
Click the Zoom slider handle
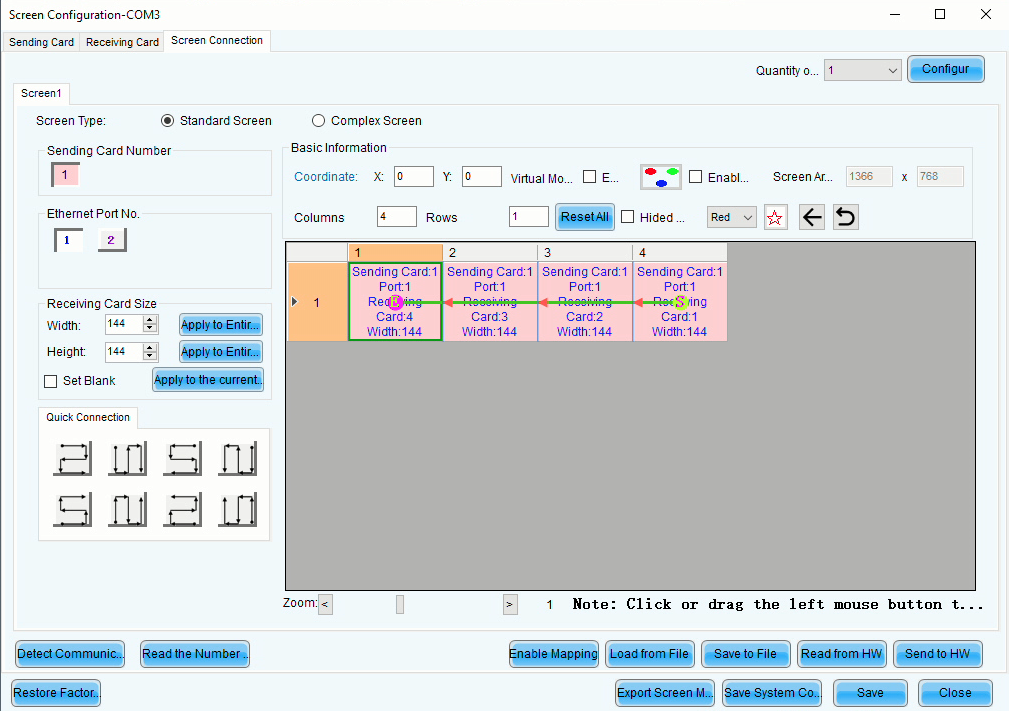click(x=400, y=604)
